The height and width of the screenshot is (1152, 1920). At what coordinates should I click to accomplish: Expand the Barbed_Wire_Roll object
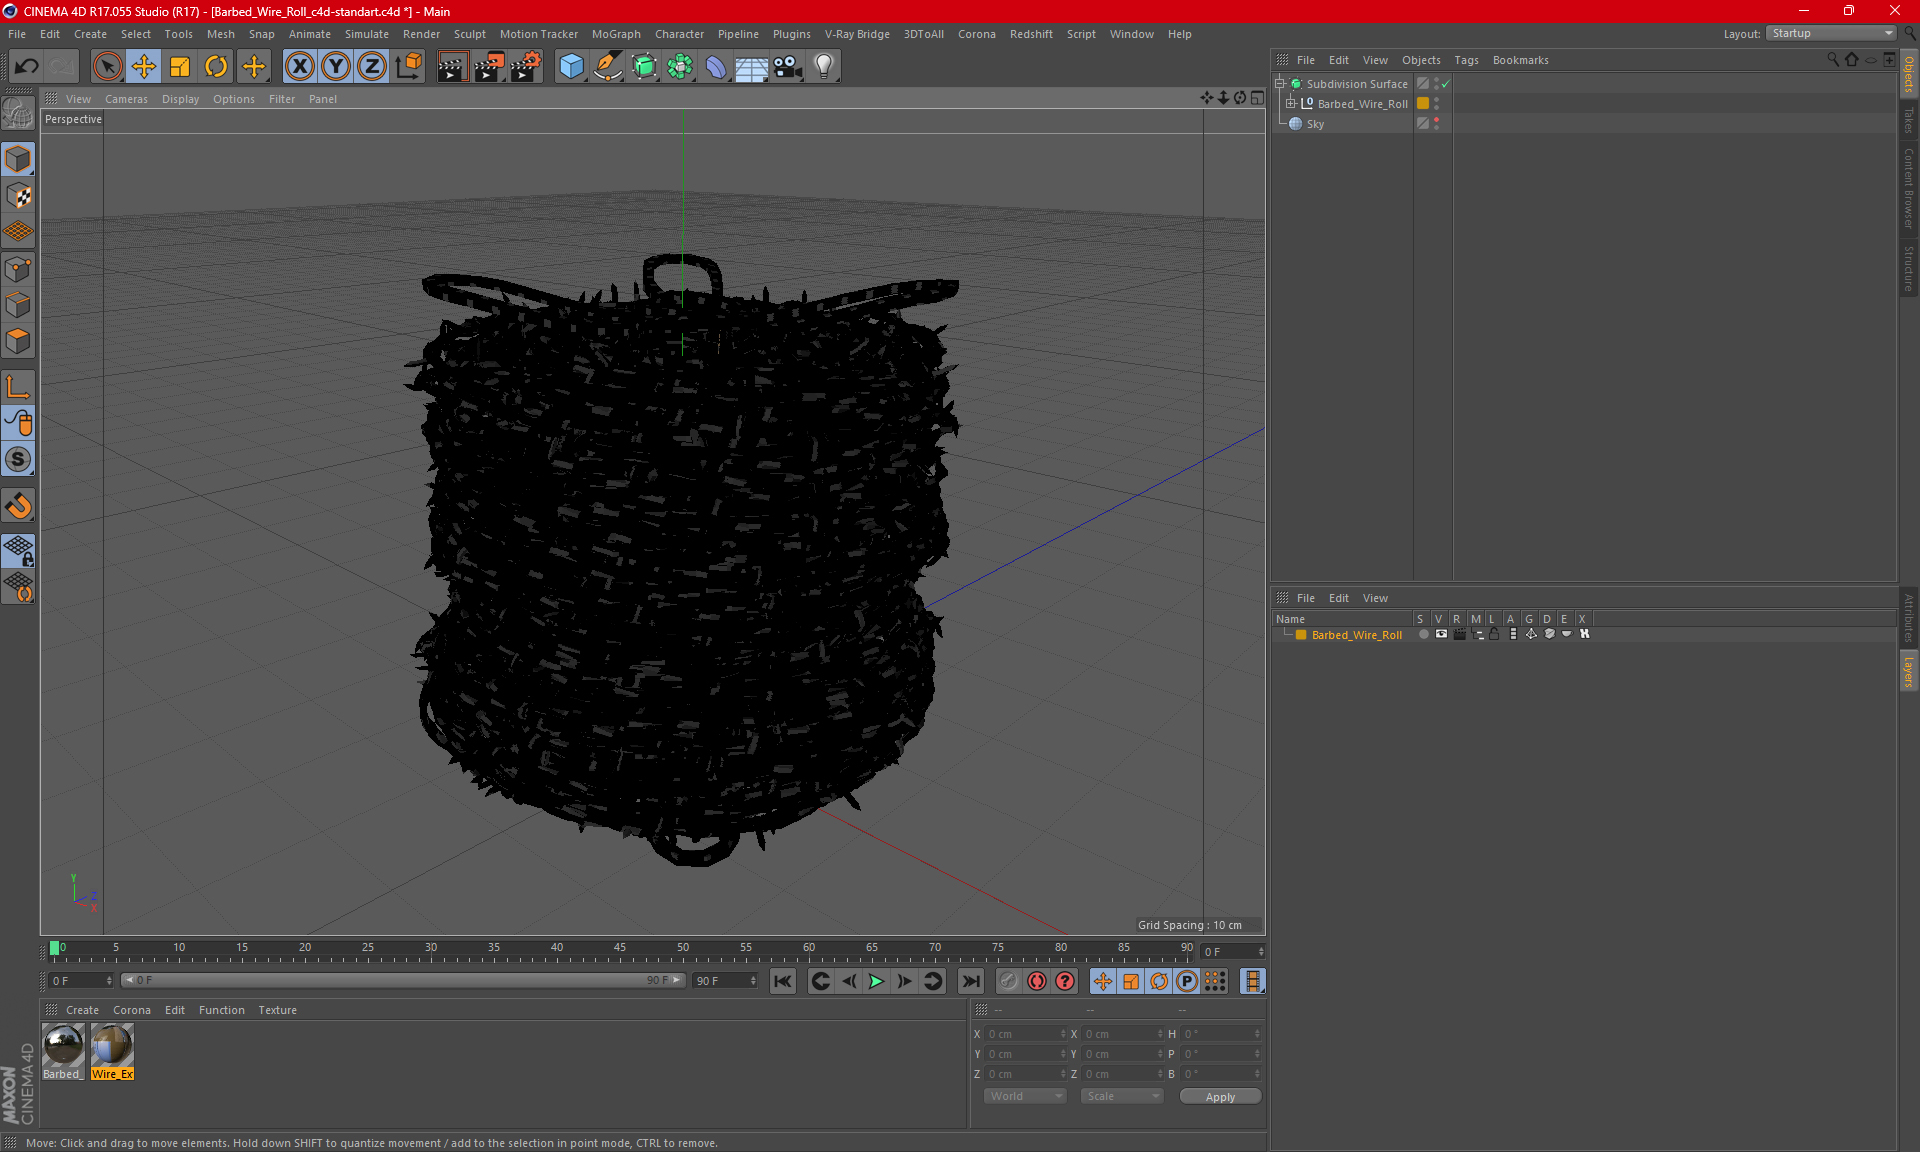coord(1291,103)
